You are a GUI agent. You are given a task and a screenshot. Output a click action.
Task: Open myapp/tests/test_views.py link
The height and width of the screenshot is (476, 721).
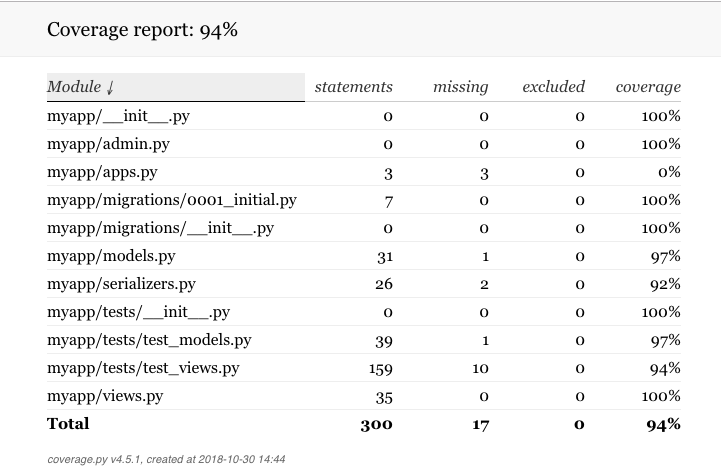[143, 368]
